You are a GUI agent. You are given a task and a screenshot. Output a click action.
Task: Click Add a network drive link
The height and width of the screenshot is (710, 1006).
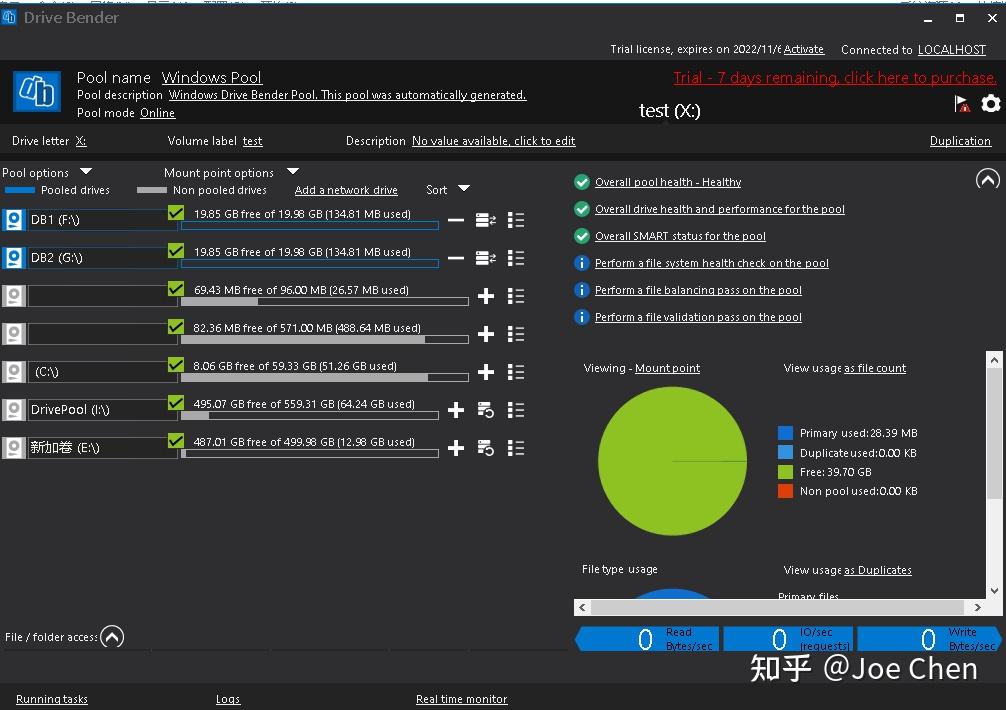(346, 190)
